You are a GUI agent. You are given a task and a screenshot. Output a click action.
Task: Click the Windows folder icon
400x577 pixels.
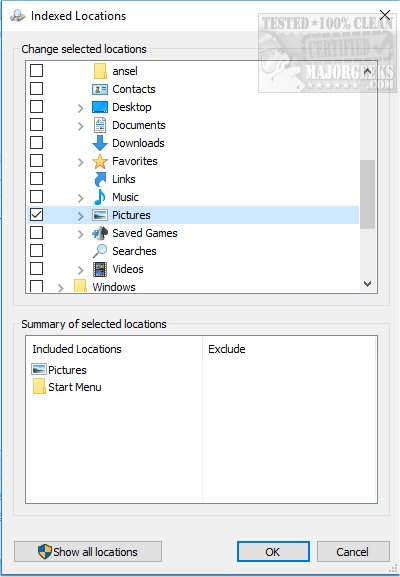pyautogui.click(x=80, y=286)
